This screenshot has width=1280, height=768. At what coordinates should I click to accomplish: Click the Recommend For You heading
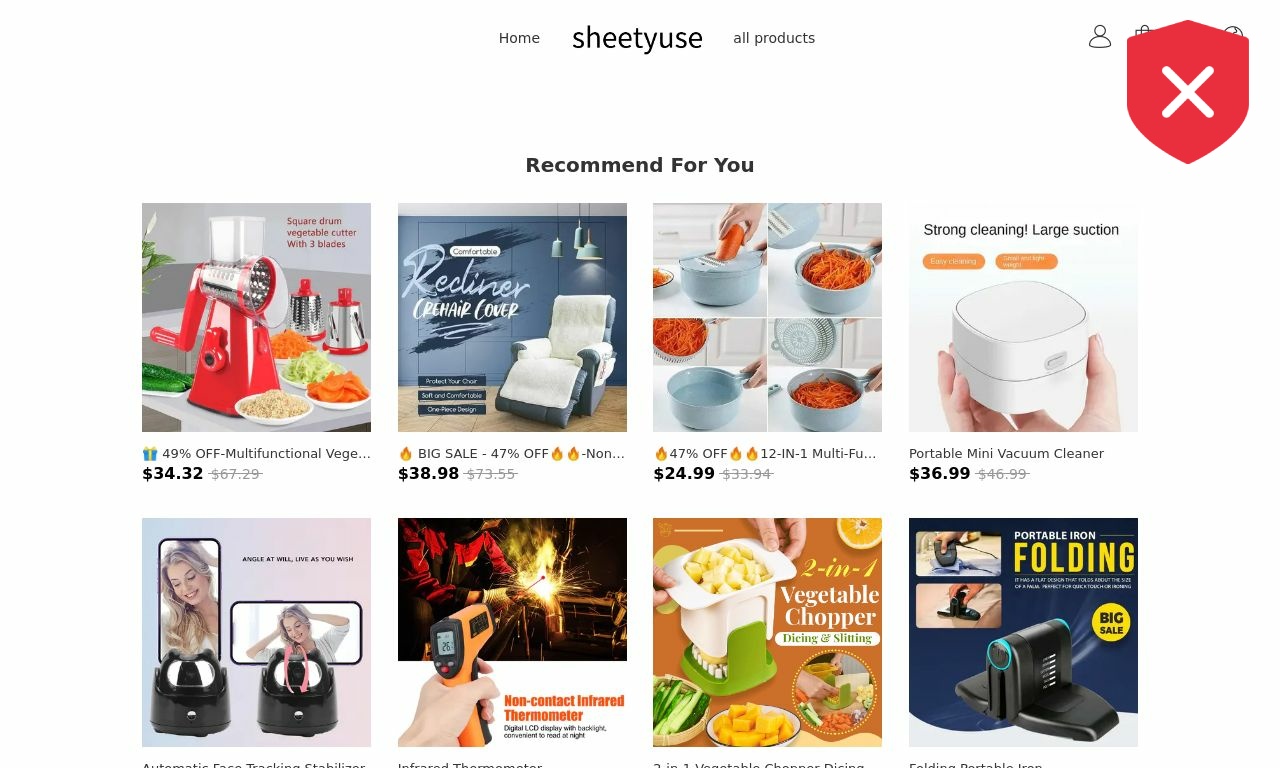[x=640, y=165]
